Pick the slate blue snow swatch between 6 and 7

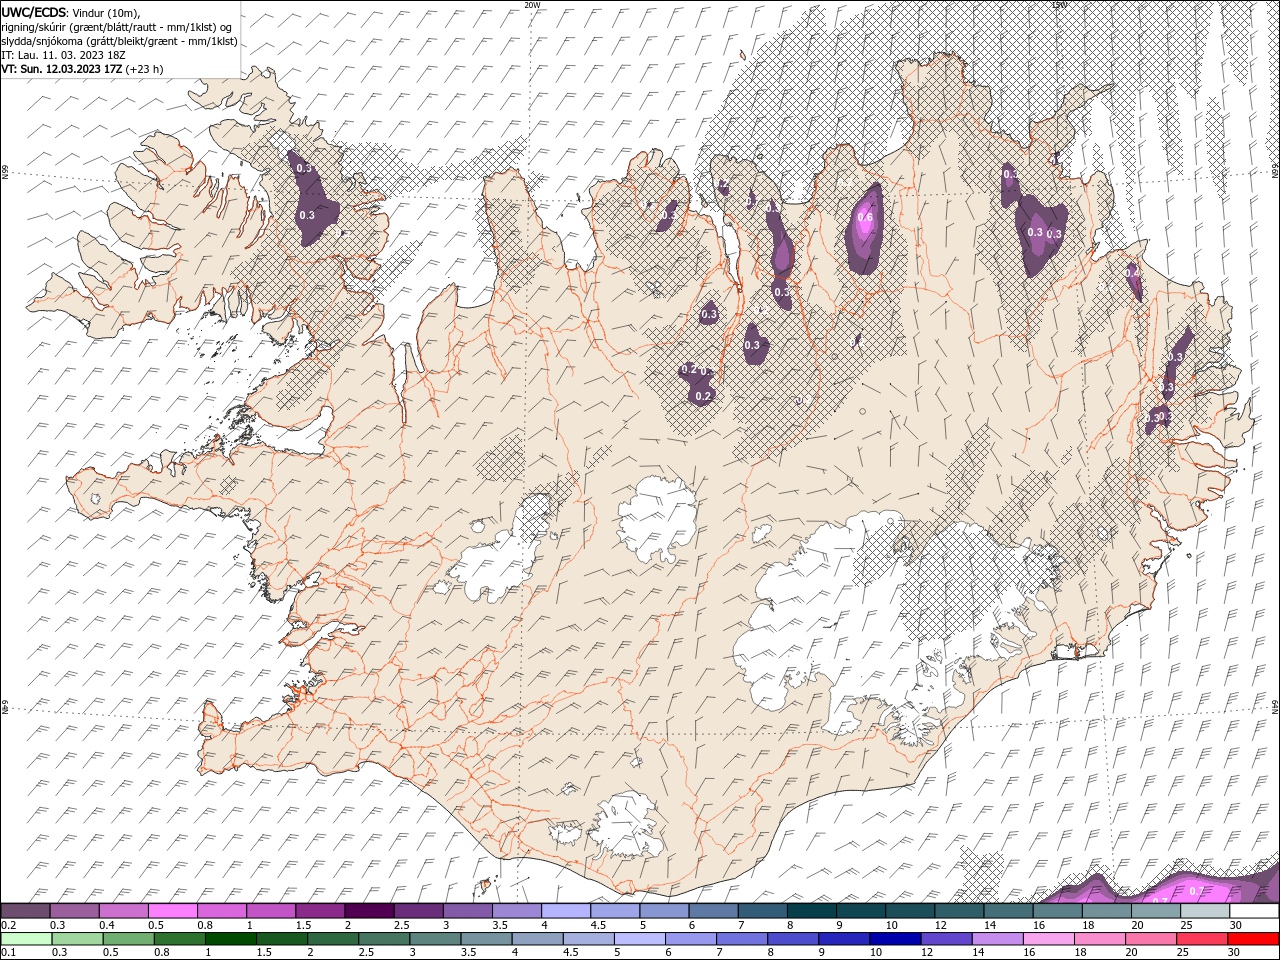click(x=713, y=911)
